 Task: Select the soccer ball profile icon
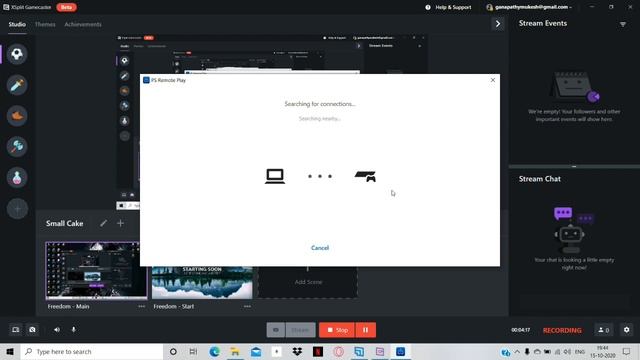17,54
